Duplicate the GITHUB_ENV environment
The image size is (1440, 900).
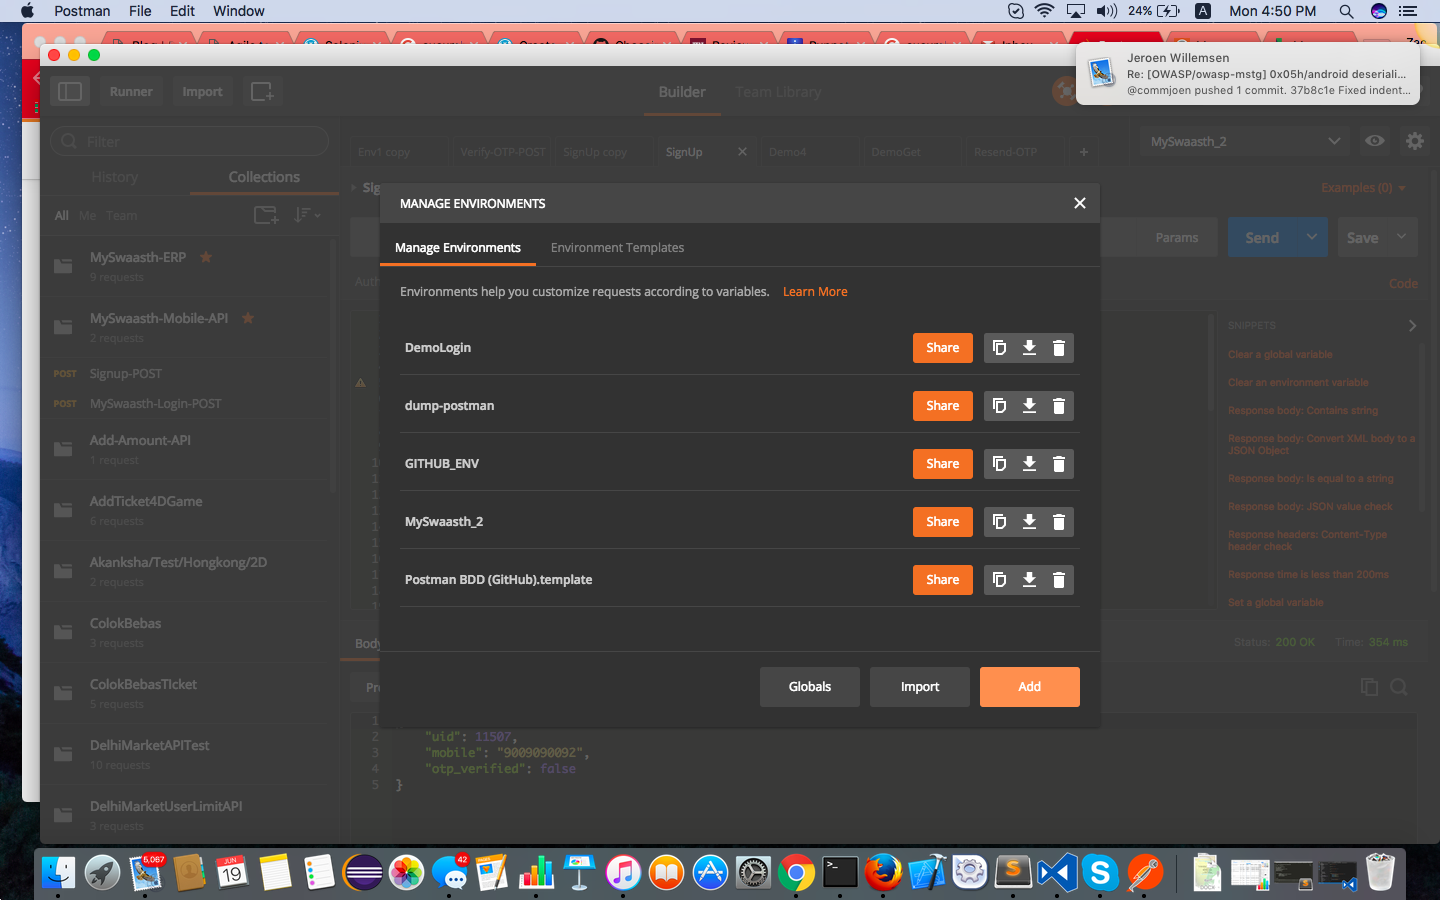[999, 464]
